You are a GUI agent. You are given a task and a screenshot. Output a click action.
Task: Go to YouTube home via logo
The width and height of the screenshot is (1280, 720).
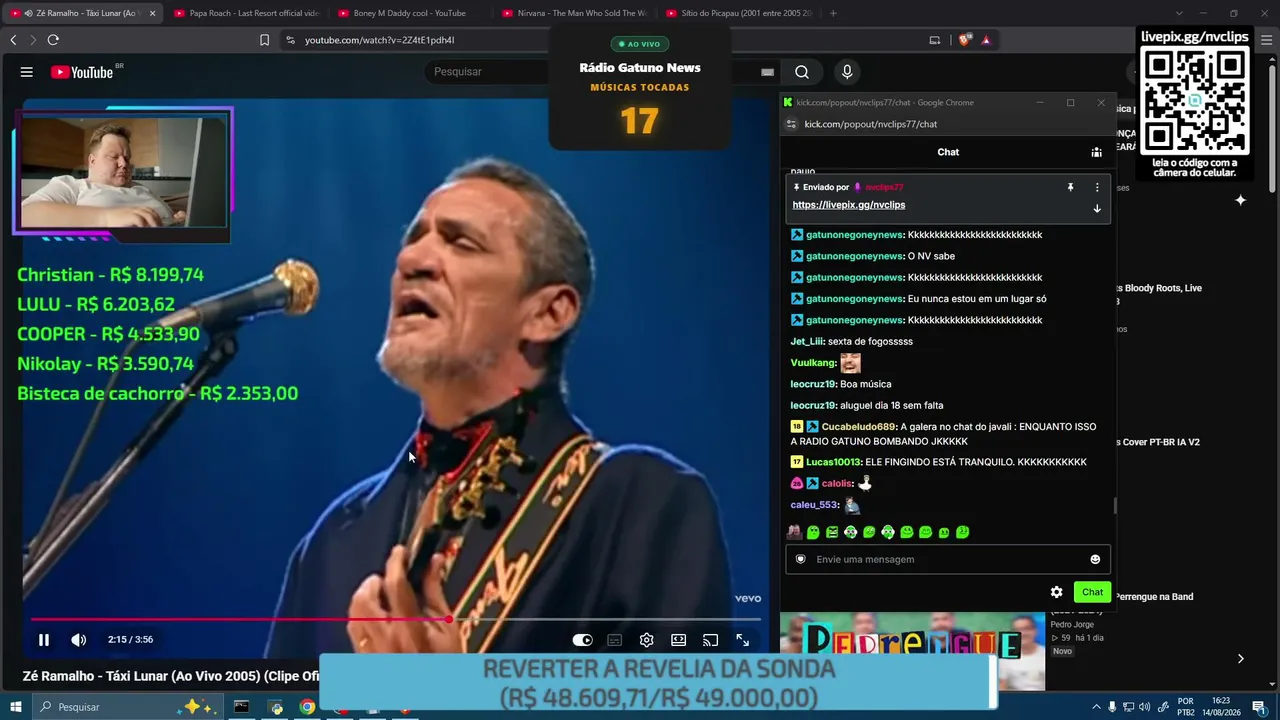tap(82, 72)
